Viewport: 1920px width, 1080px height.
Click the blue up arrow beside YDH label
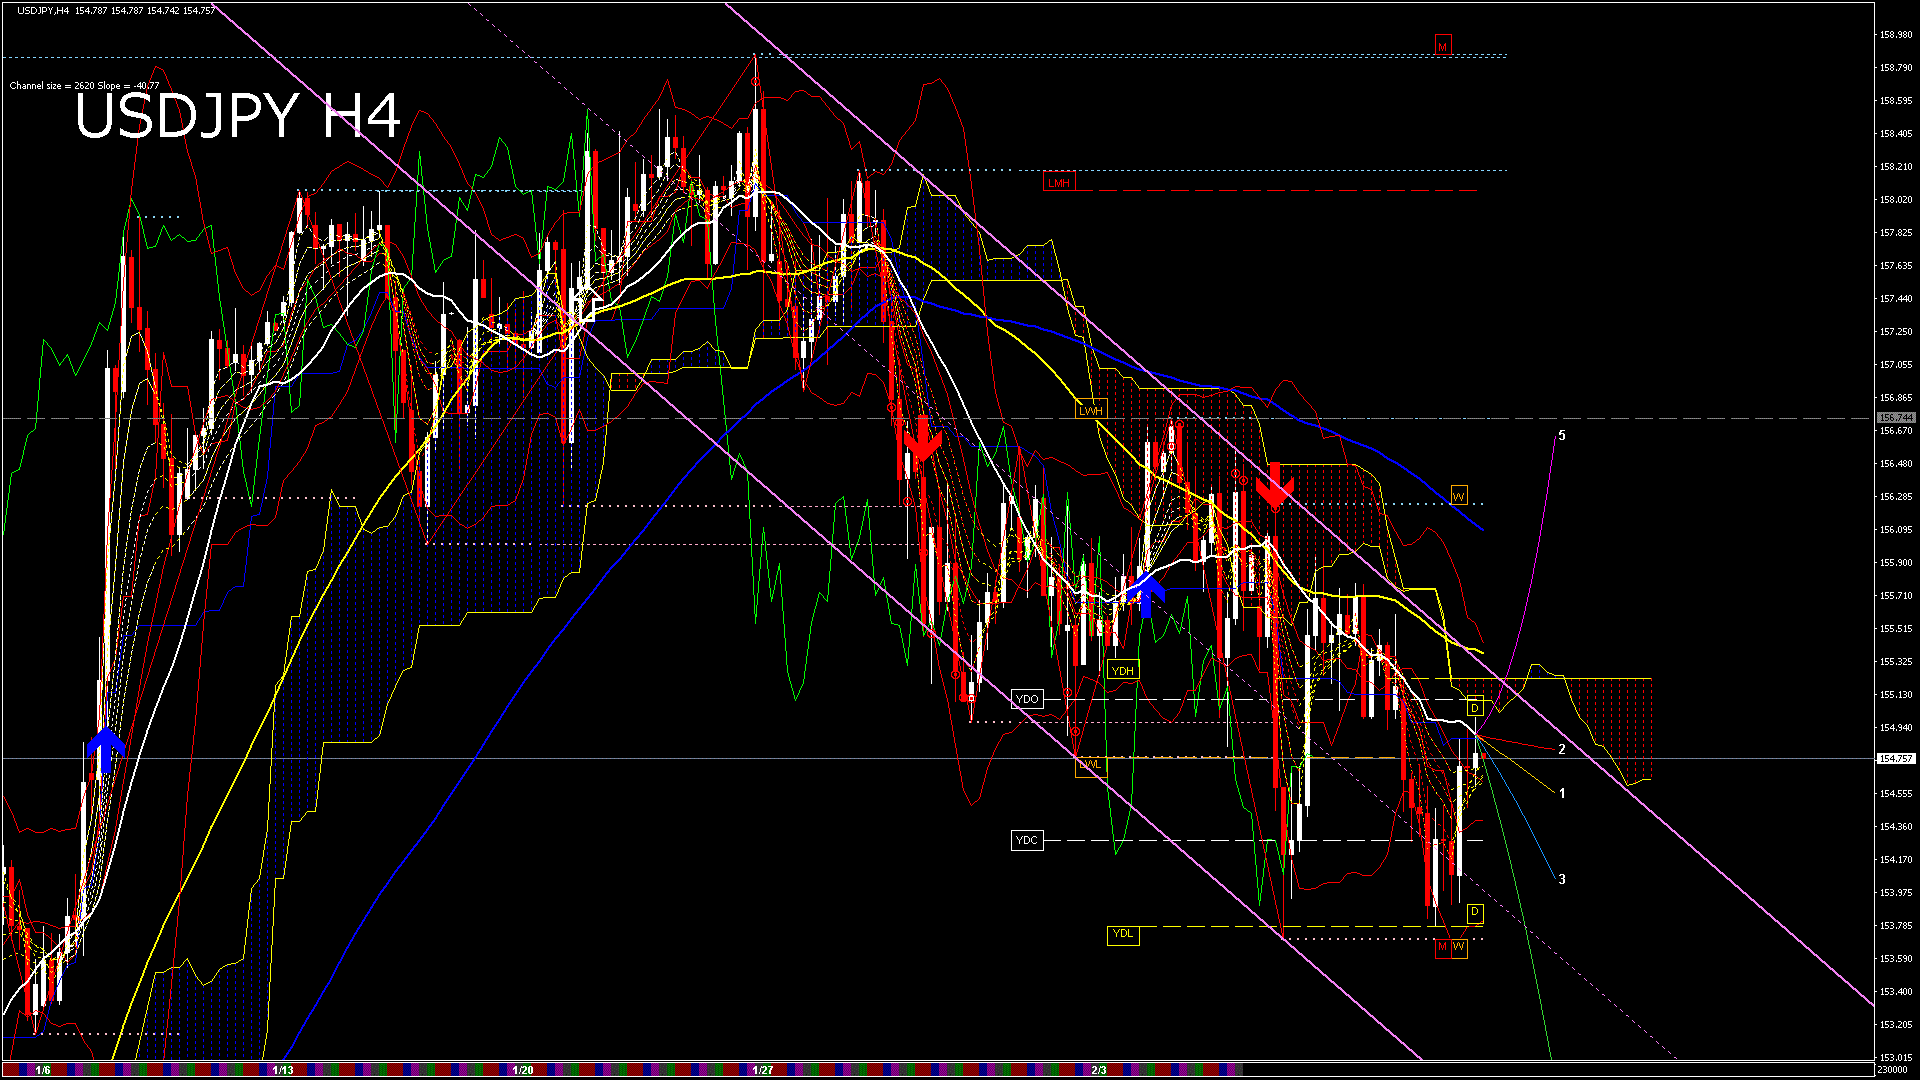coord(1147,594)
